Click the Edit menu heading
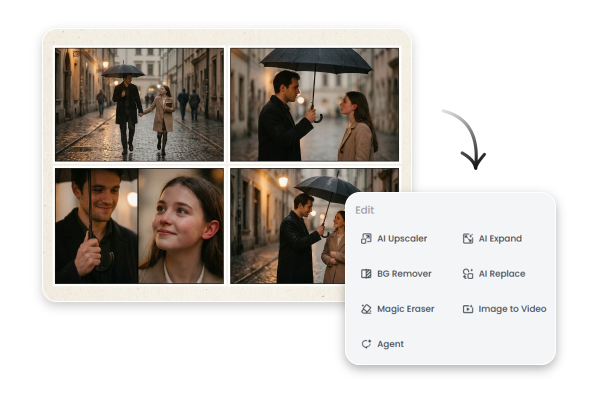This screenshot has height=400, width=600. 365,210
